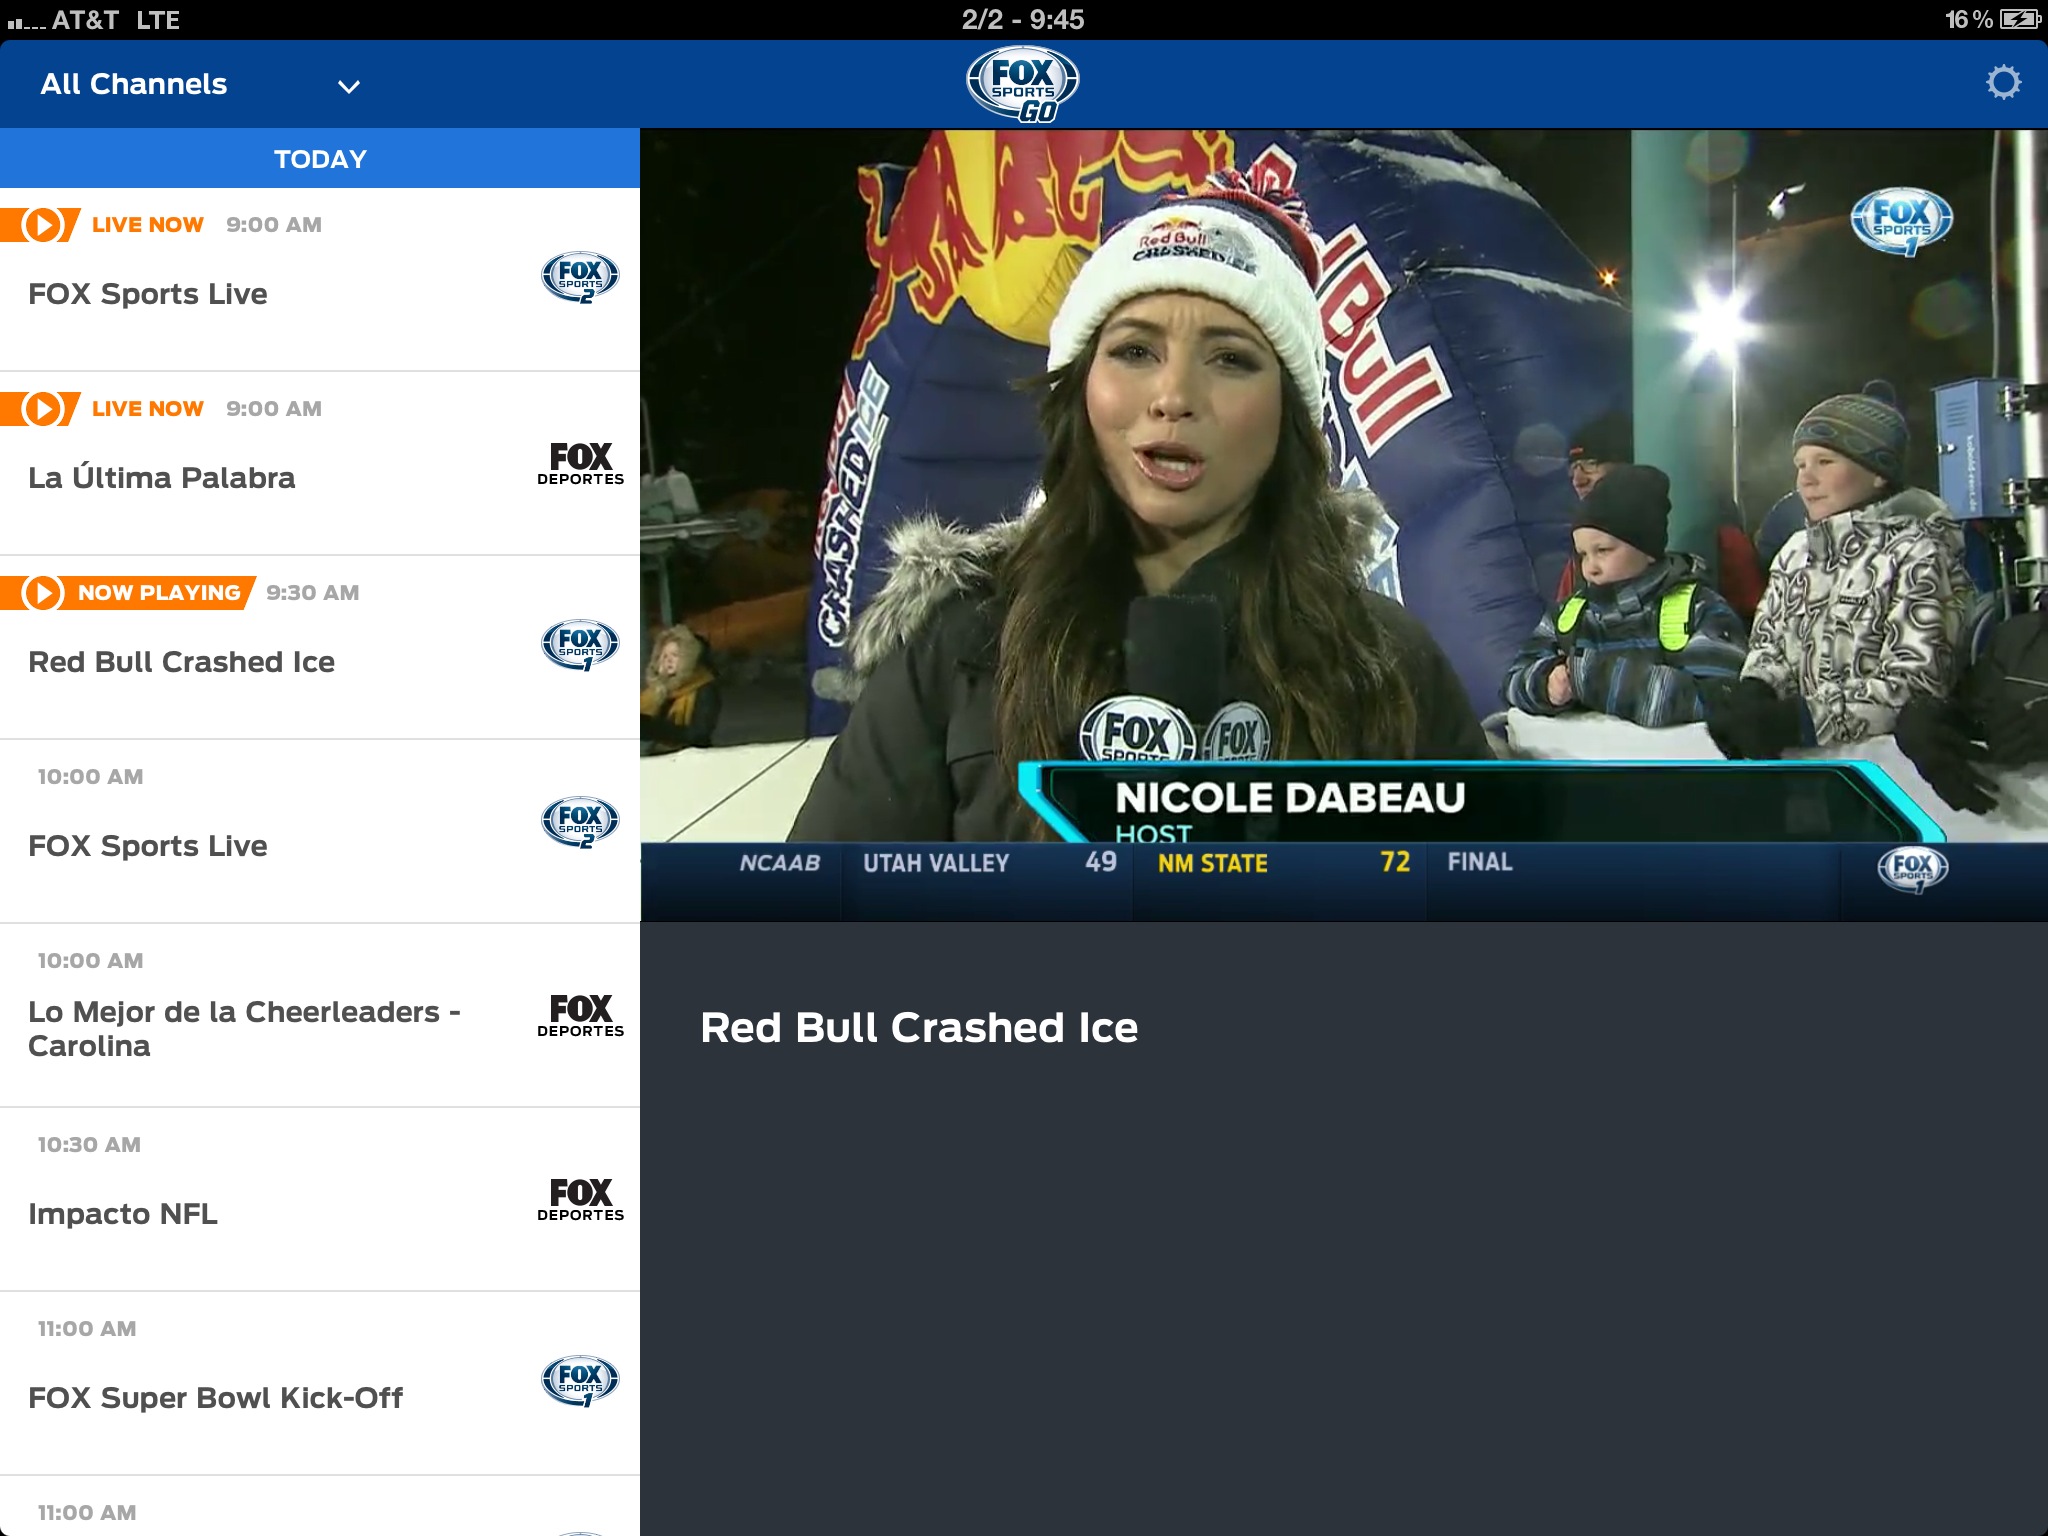Click Now Playing play icon
Viewport: 2048px width, 1536px height.
(x=42, y=593)
